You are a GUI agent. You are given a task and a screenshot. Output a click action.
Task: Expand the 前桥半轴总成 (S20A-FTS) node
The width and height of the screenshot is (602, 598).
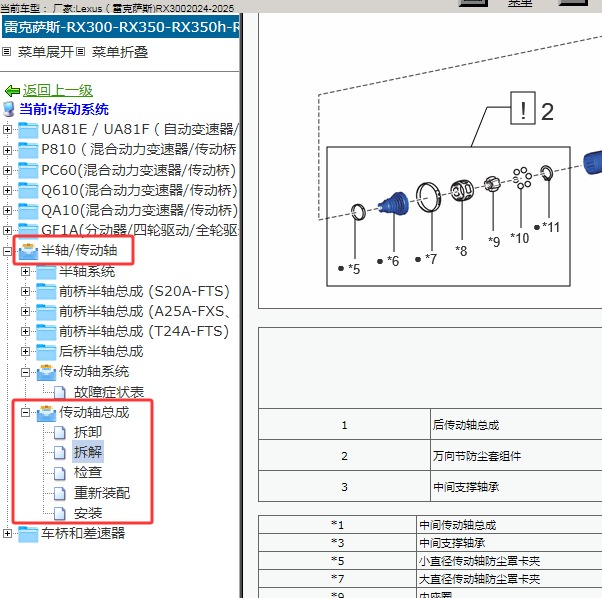point(25,291)
